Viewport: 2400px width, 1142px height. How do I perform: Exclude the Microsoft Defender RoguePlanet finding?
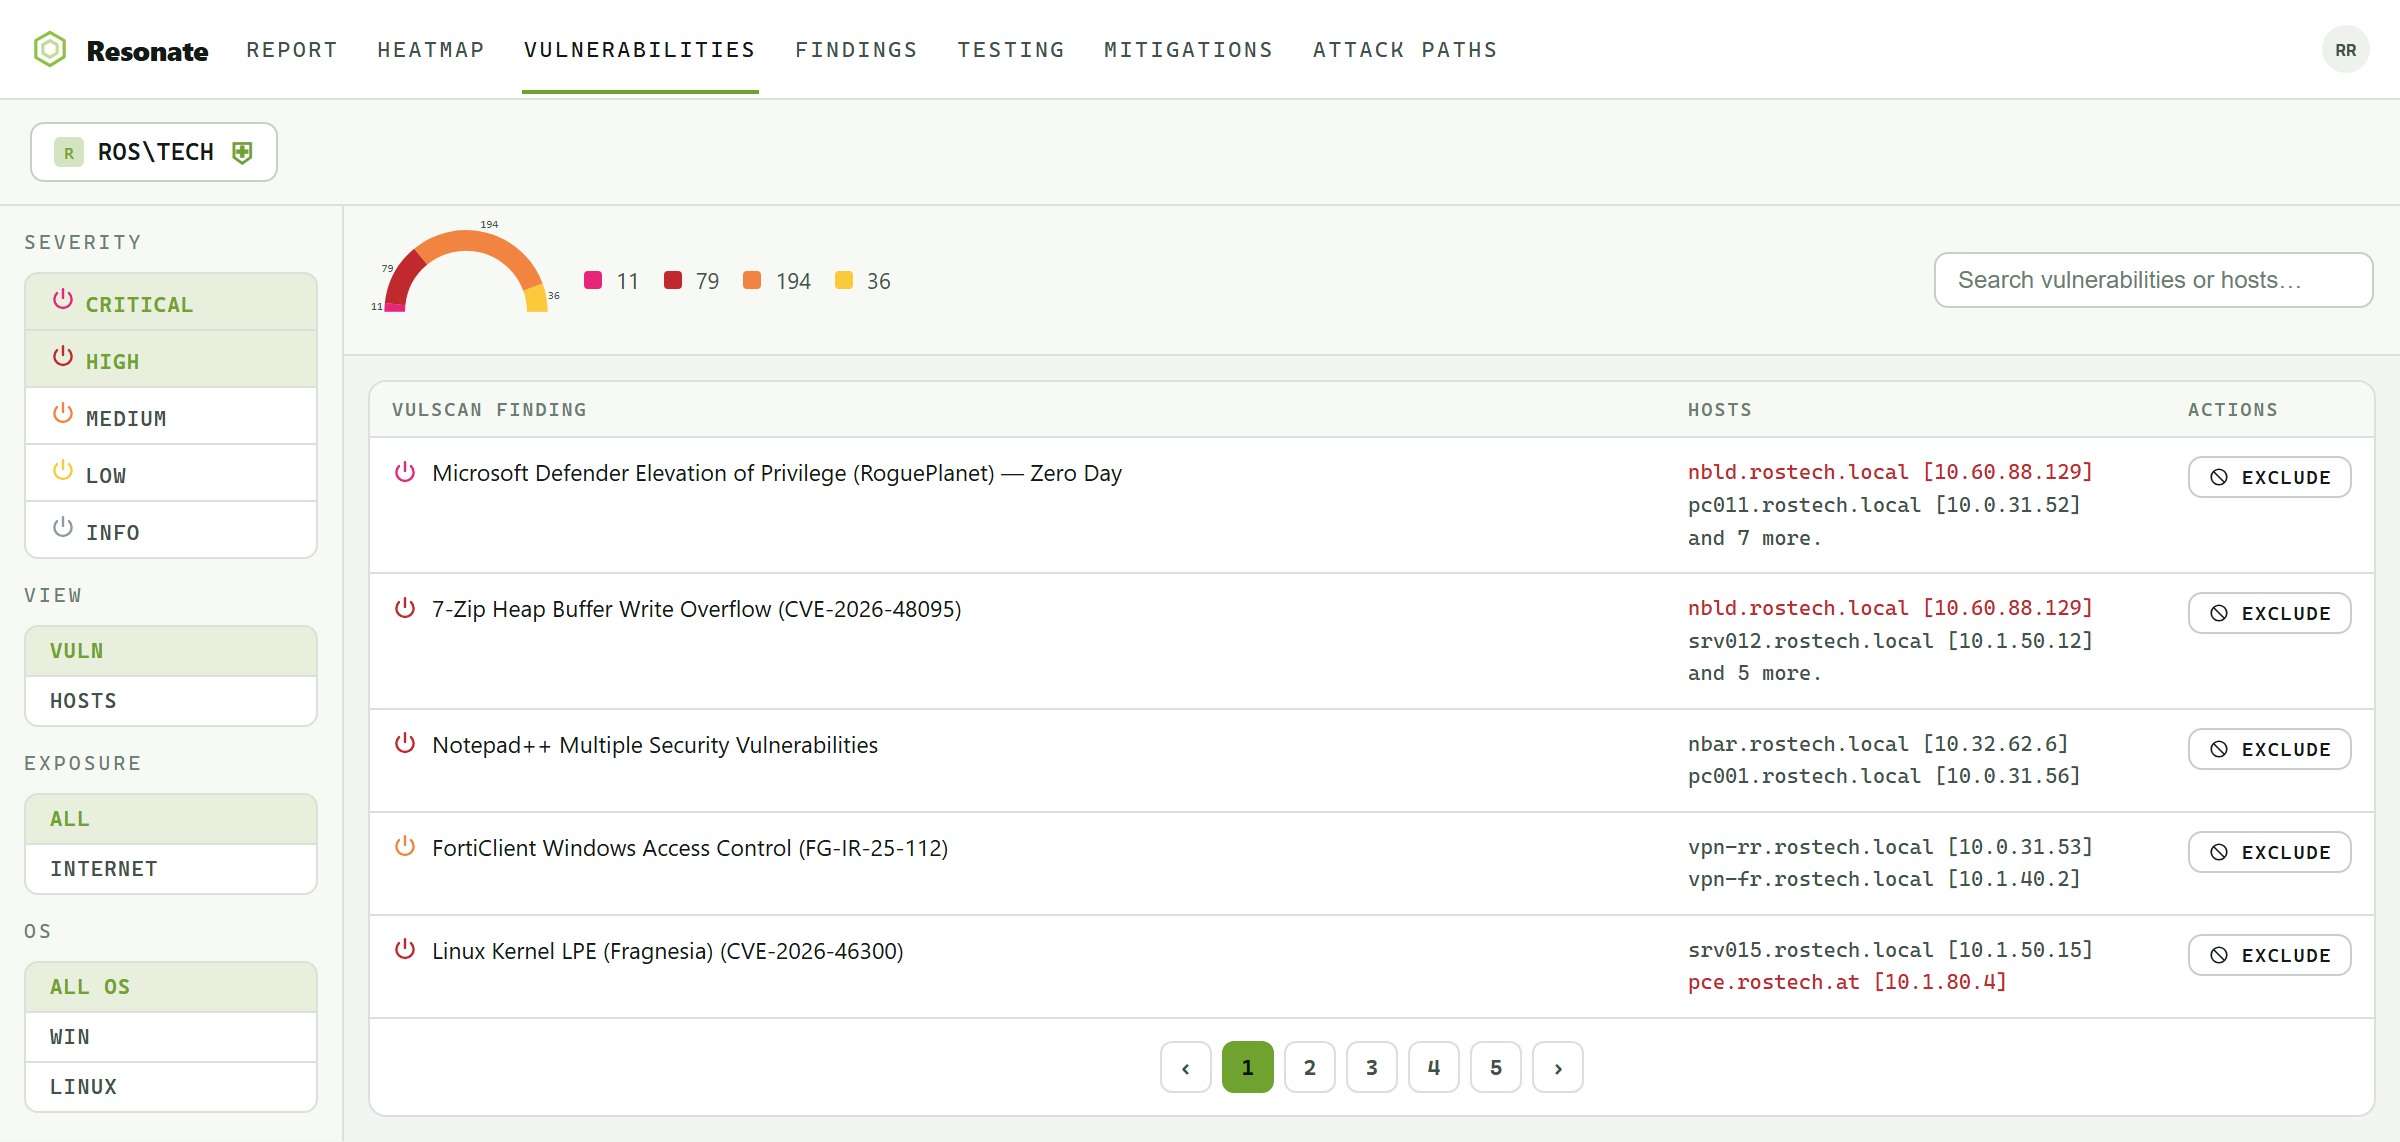[x=2269, y=477]
